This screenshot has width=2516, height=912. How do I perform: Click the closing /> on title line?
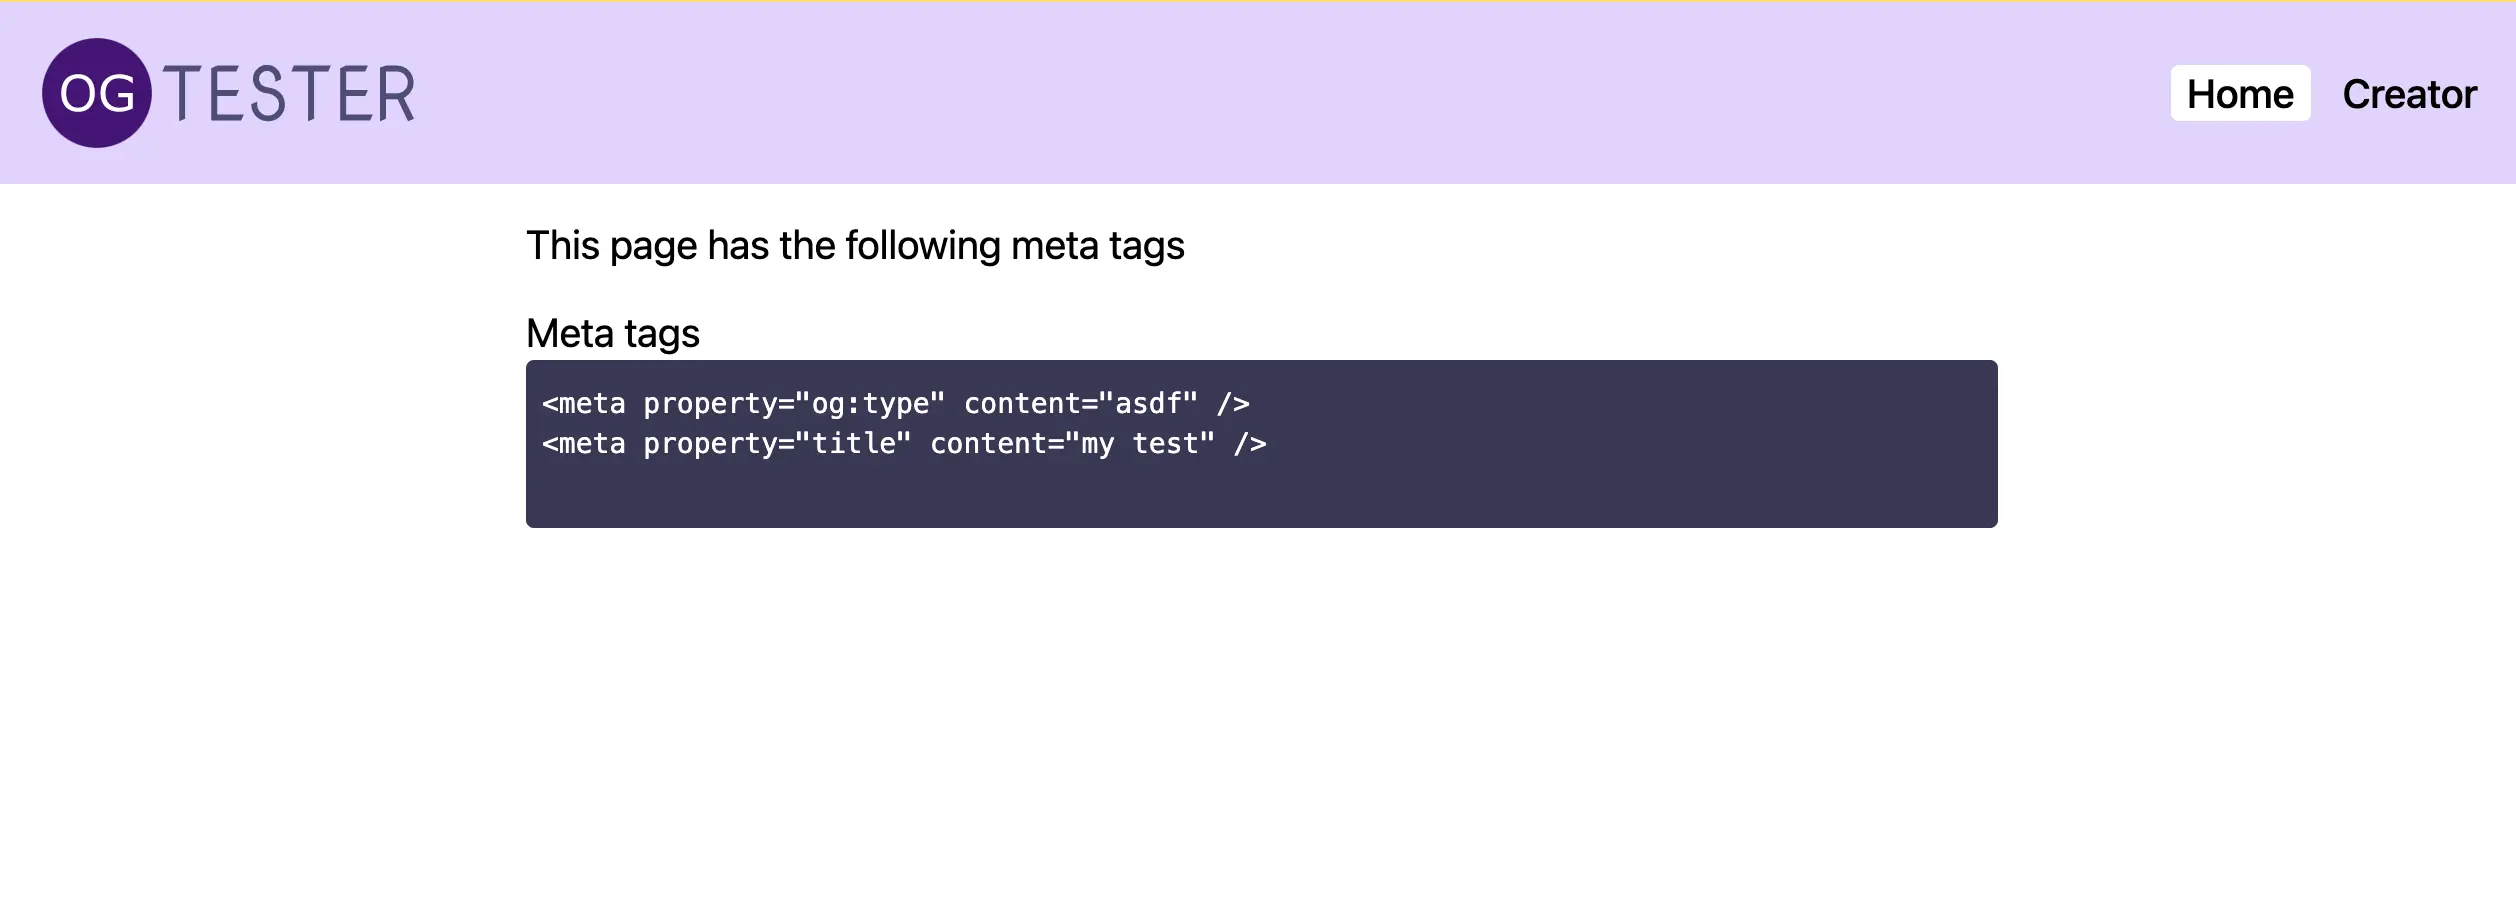pos(1250,444)
